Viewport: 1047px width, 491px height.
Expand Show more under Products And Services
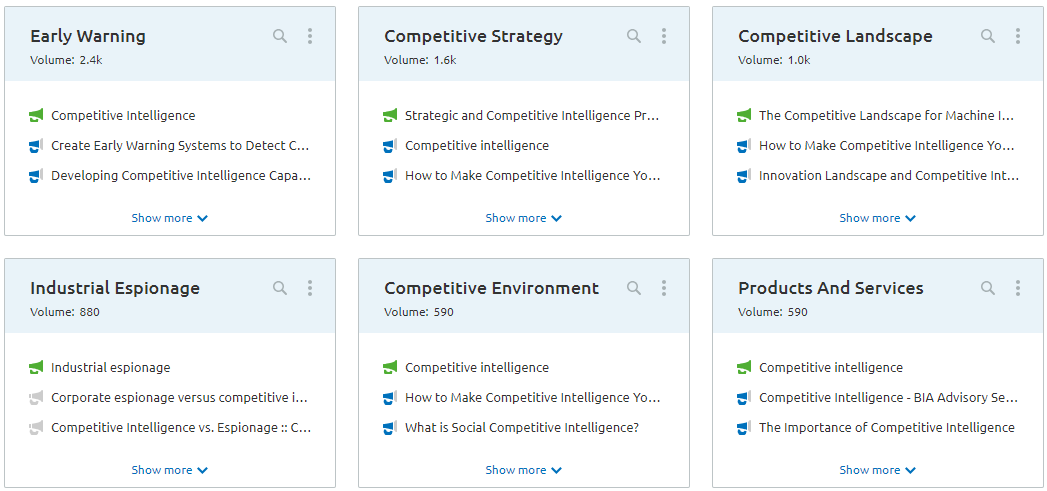[x=877, y=470]
